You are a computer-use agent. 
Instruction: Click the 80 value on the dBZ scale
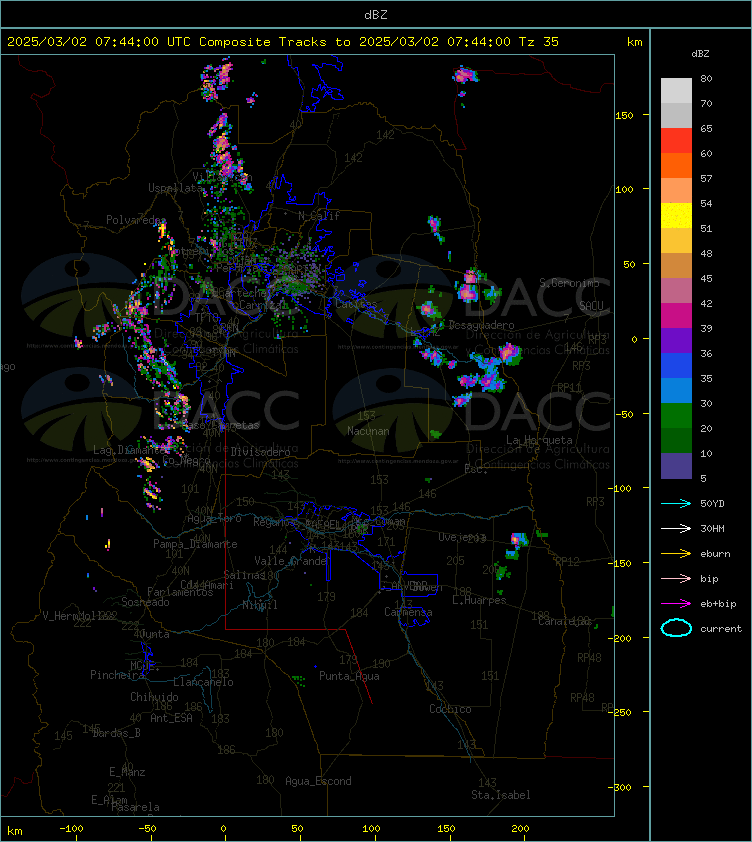click(706, 78)
